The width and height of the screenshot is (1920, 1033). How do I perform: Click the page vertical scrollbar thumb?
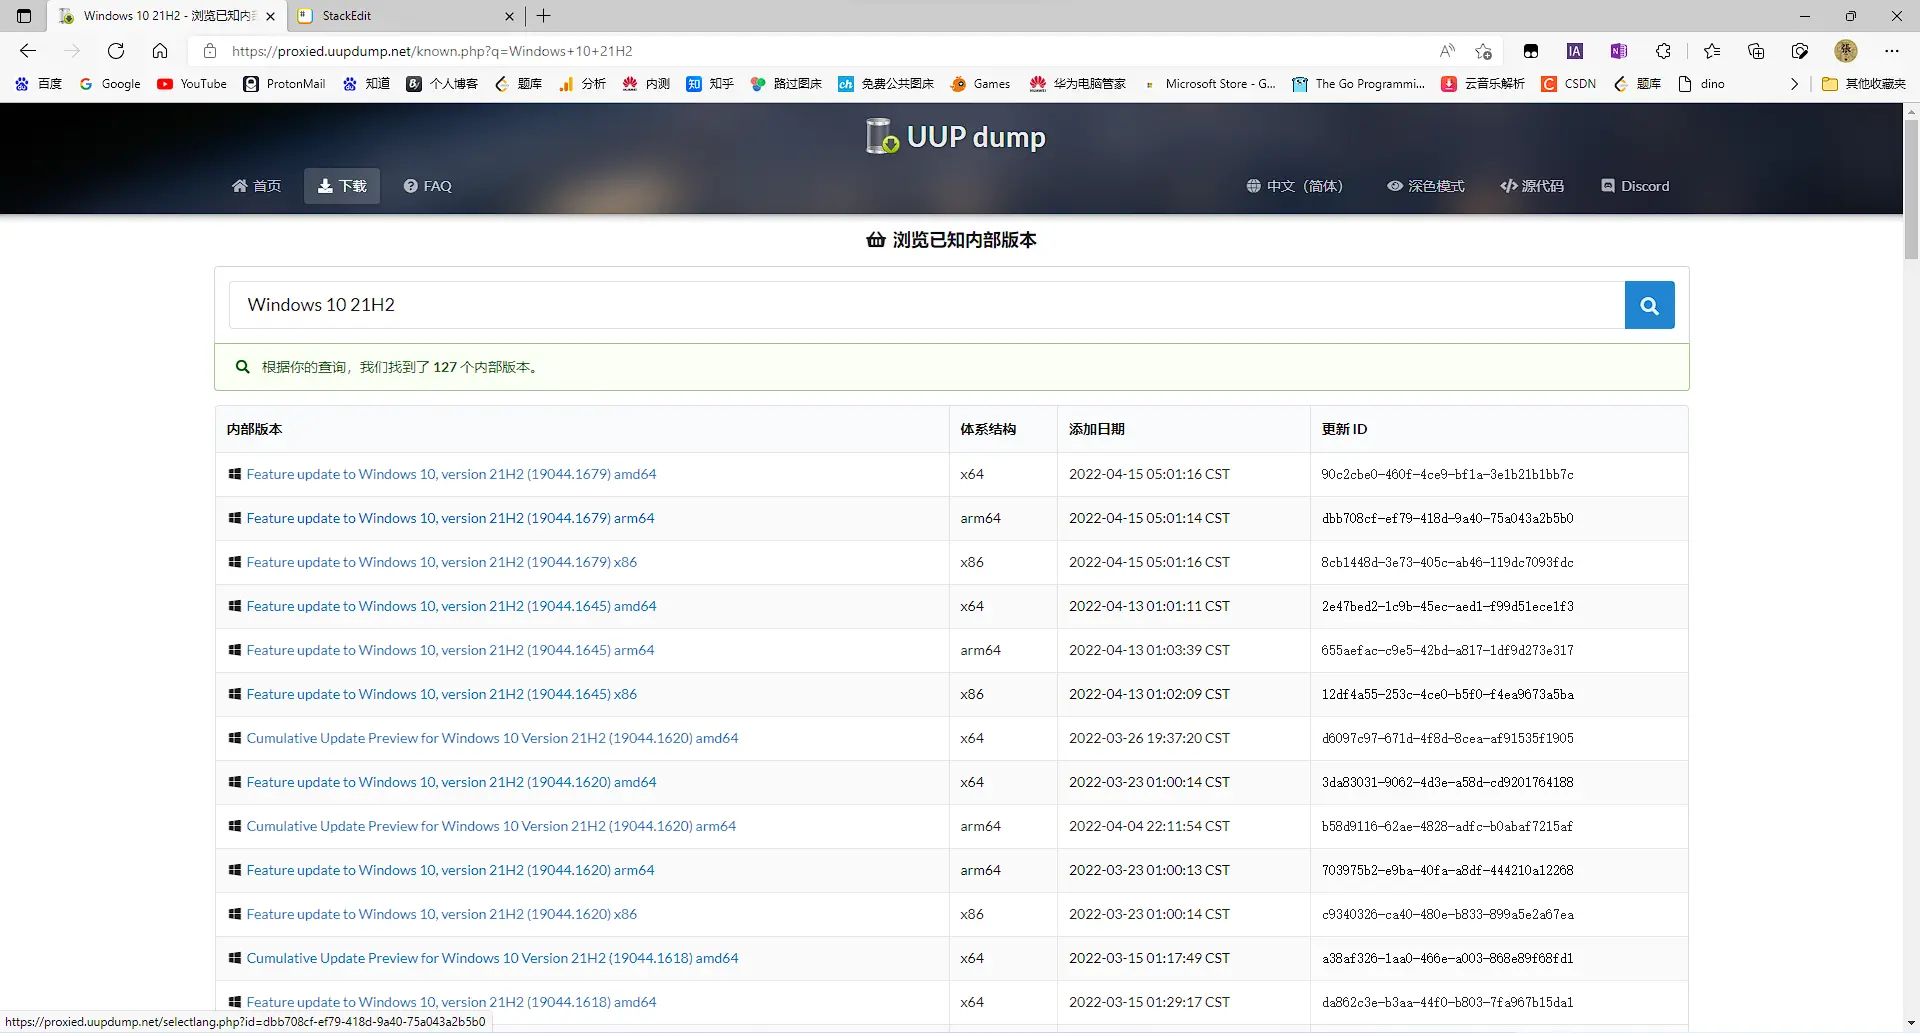(1911, 188)
